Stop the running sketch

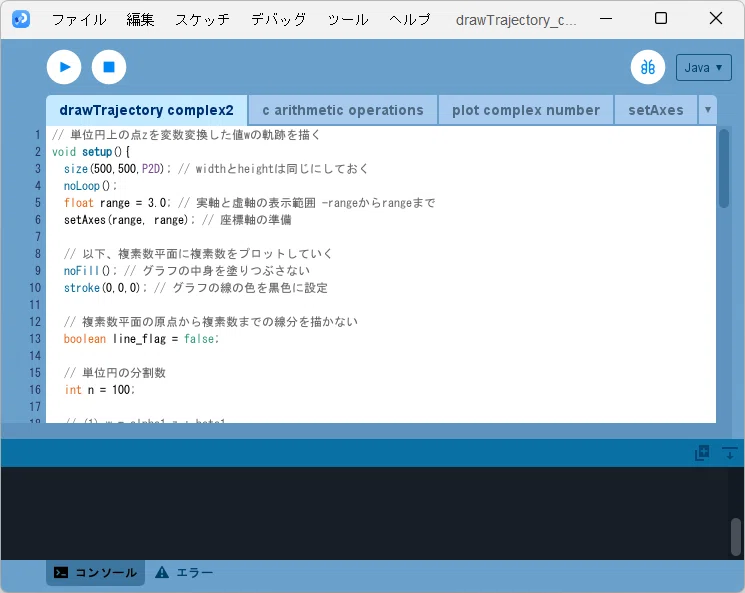tap(109, 67)
